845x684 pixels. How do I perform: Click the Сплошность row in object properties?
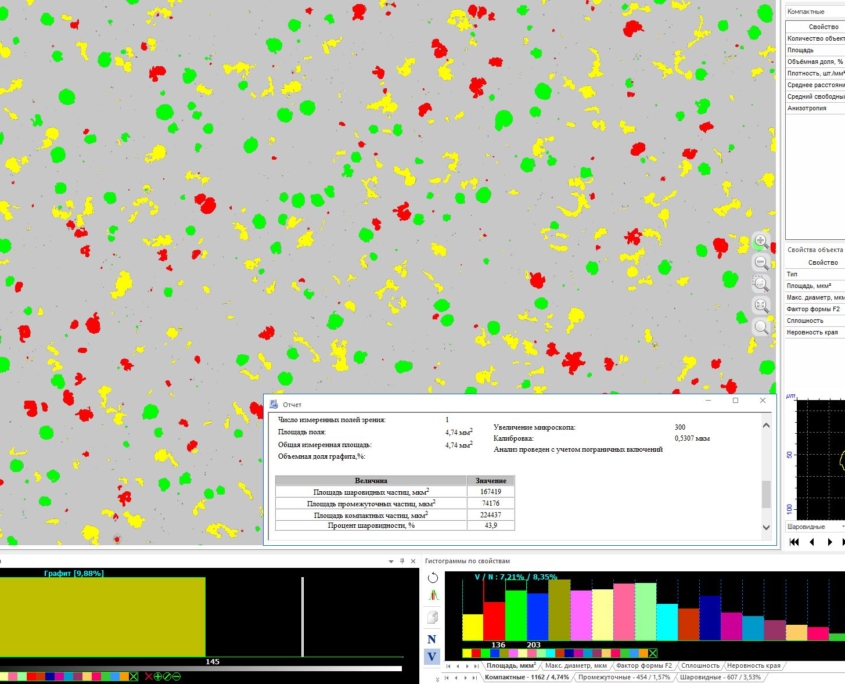coord(815,321)
